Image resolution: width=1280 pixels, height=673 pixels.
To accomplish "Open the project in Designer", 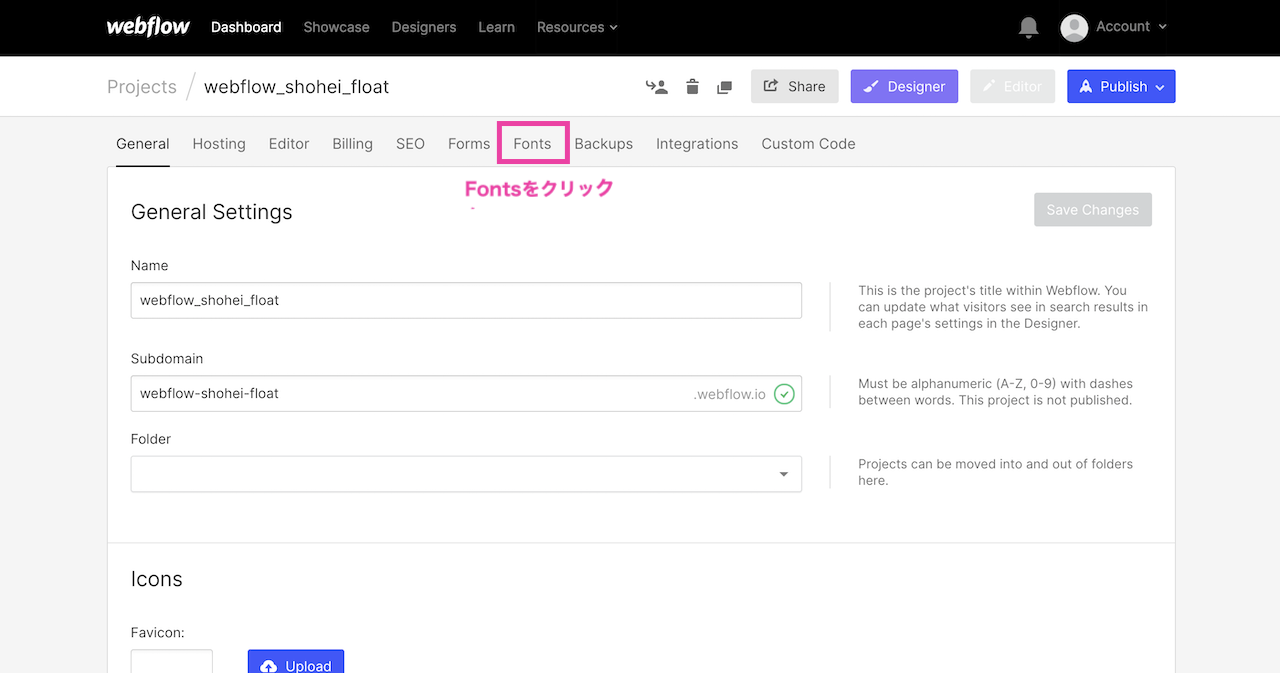I will tap(904, 86).
